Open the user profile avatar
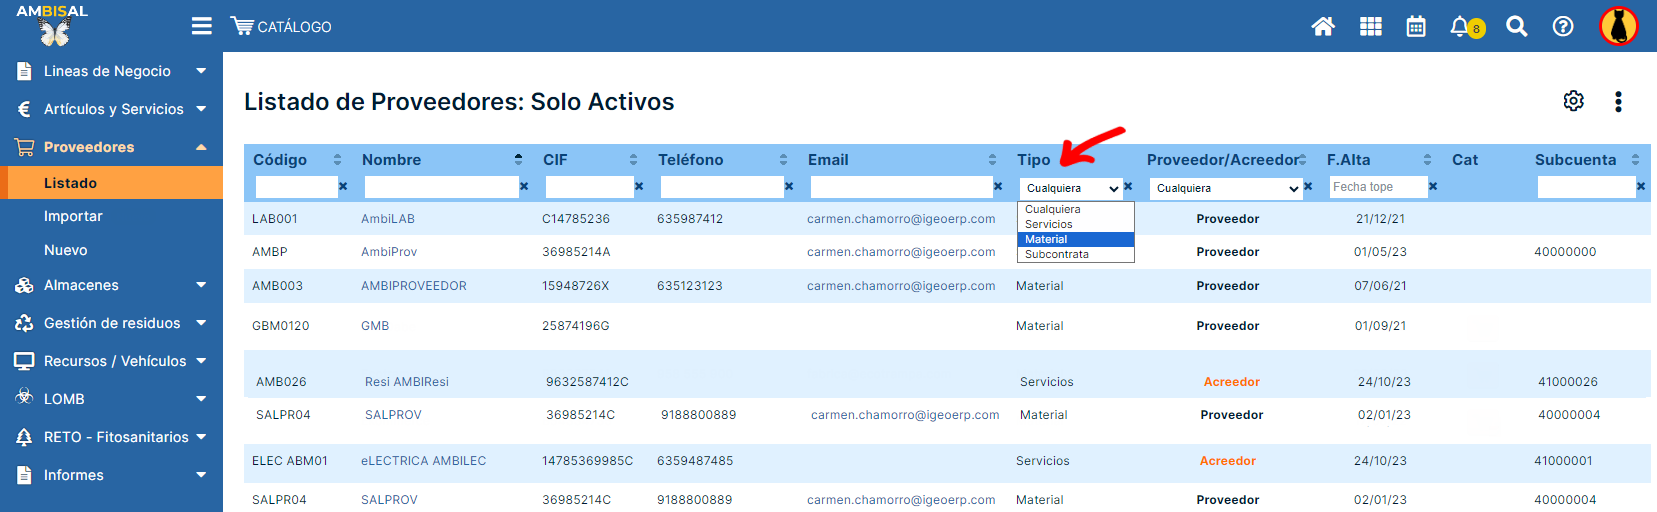The image size is (1657, 512). coord(1617,27)
